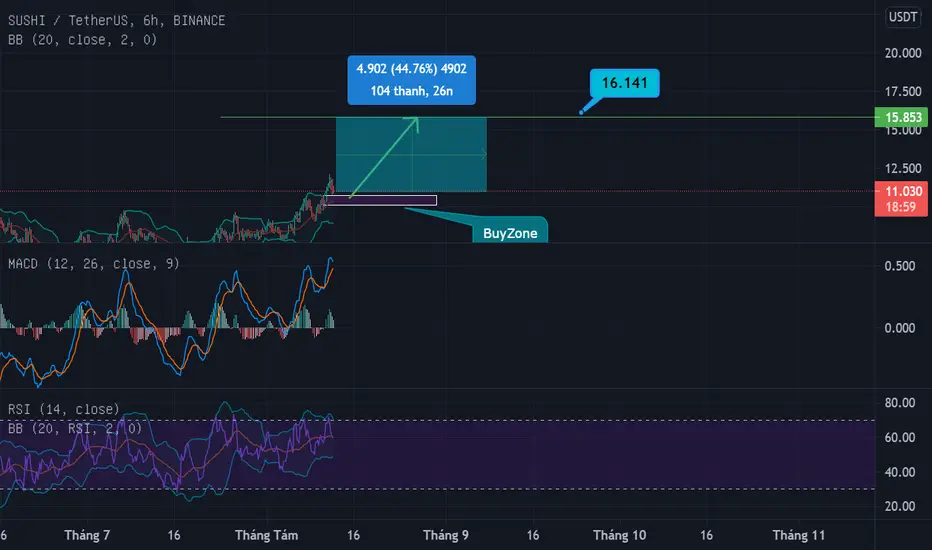Image resolution: width=932 pixels, height=550 pixels.
Task: Select the BB (20, RSI, 2, 0) legend
Action: click(75, 428)
